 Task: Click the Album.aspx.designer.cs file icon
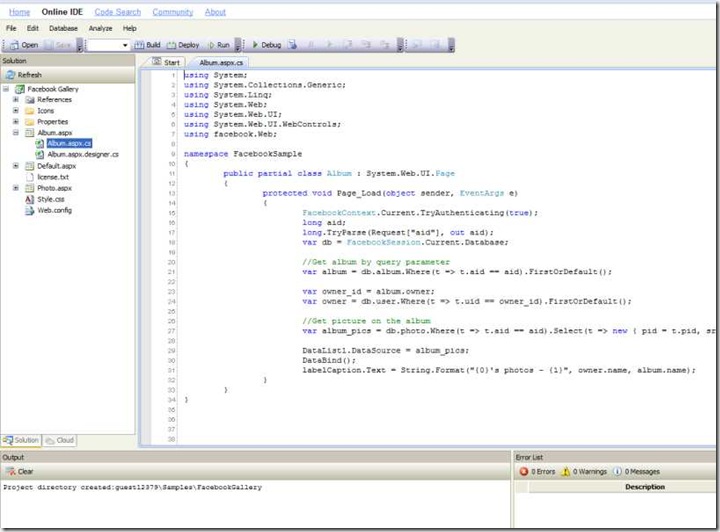coord(40,155)
